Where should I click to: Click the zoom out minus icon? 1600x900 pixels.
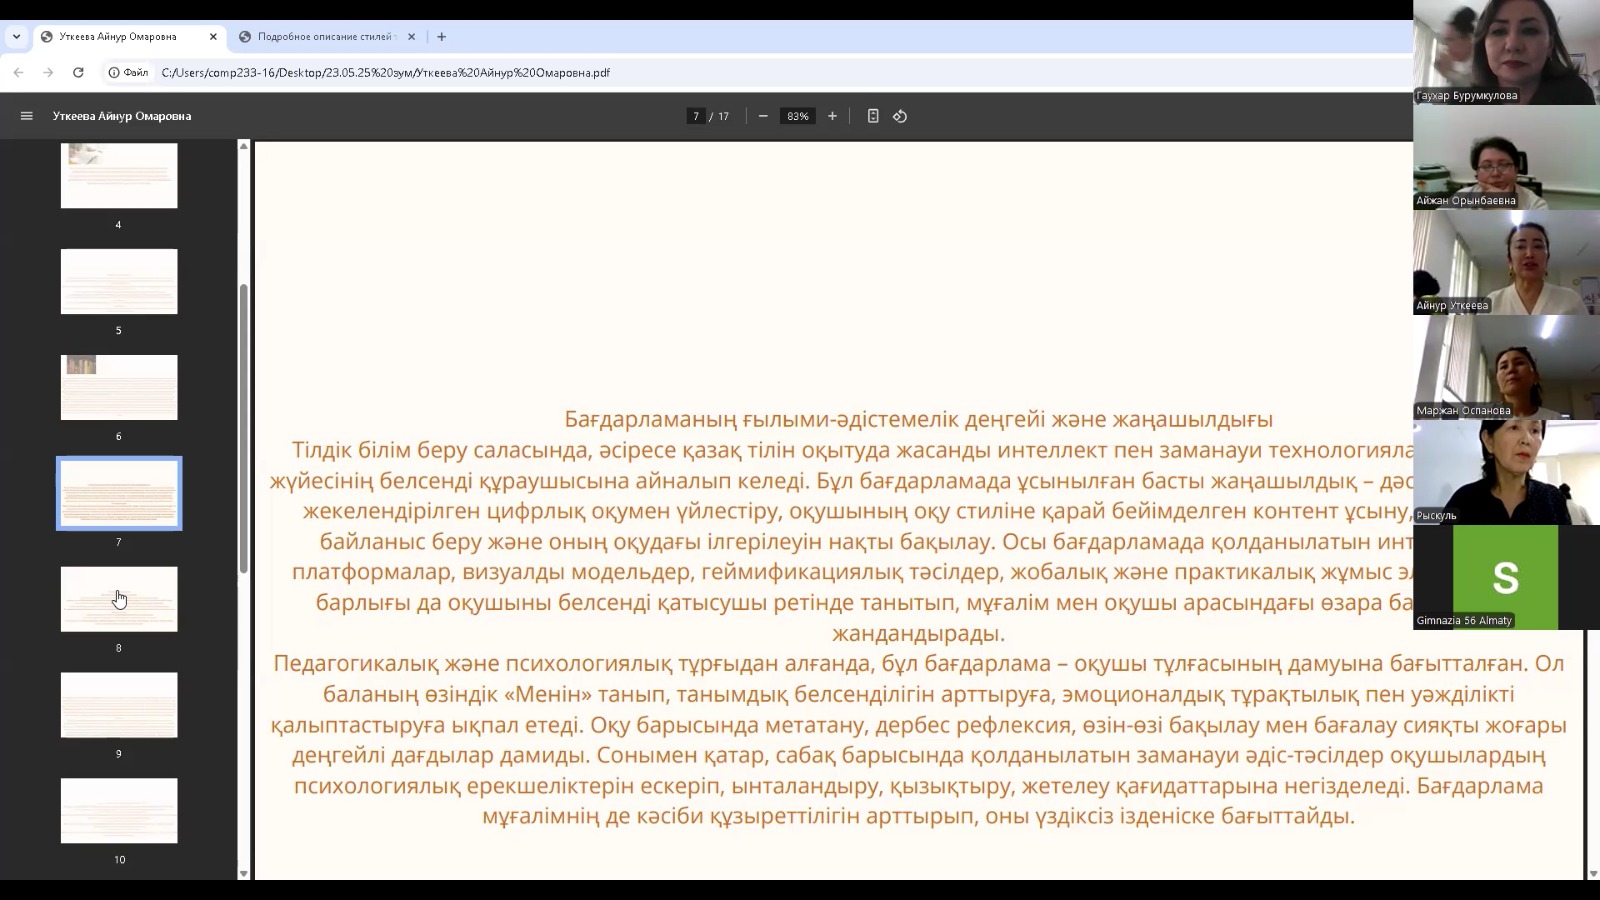point(763,116)
